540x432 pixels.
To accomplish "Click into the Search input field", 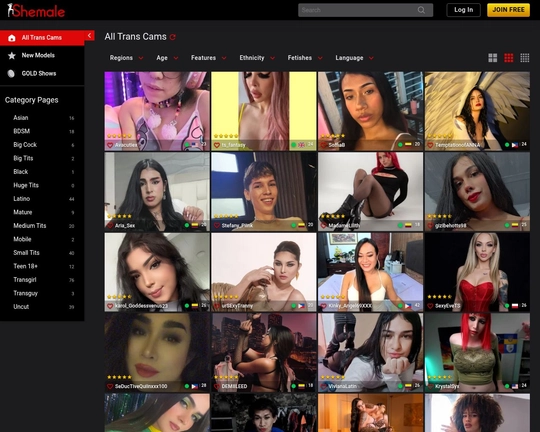I will (358, 10).
